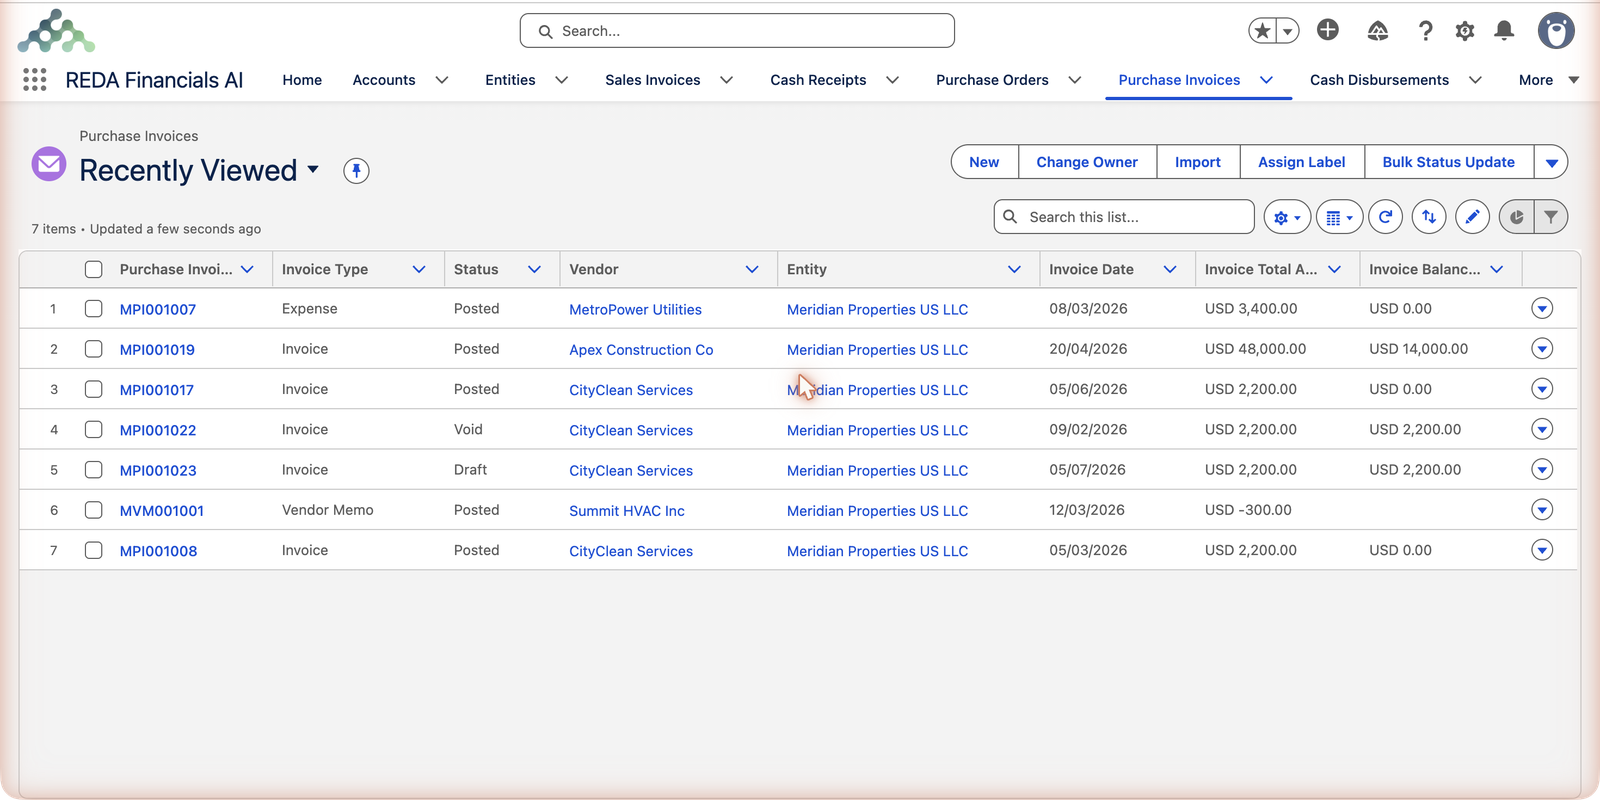This screenshot has width=1600, height=800.
Task: Open the MetroPower Utilities vendor link
Action: [635, 310]
